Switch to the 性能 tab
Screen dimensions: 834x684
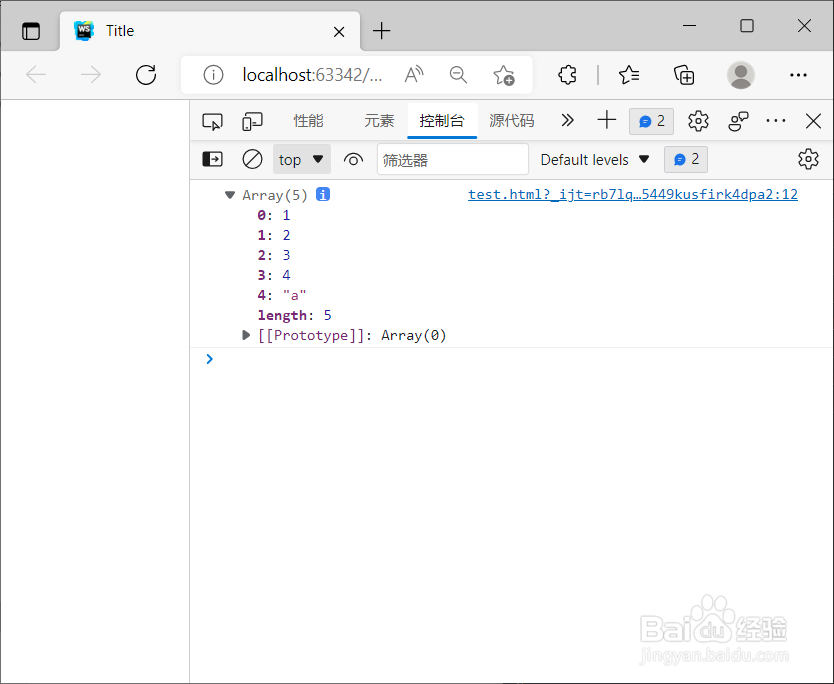click(308, 121)
